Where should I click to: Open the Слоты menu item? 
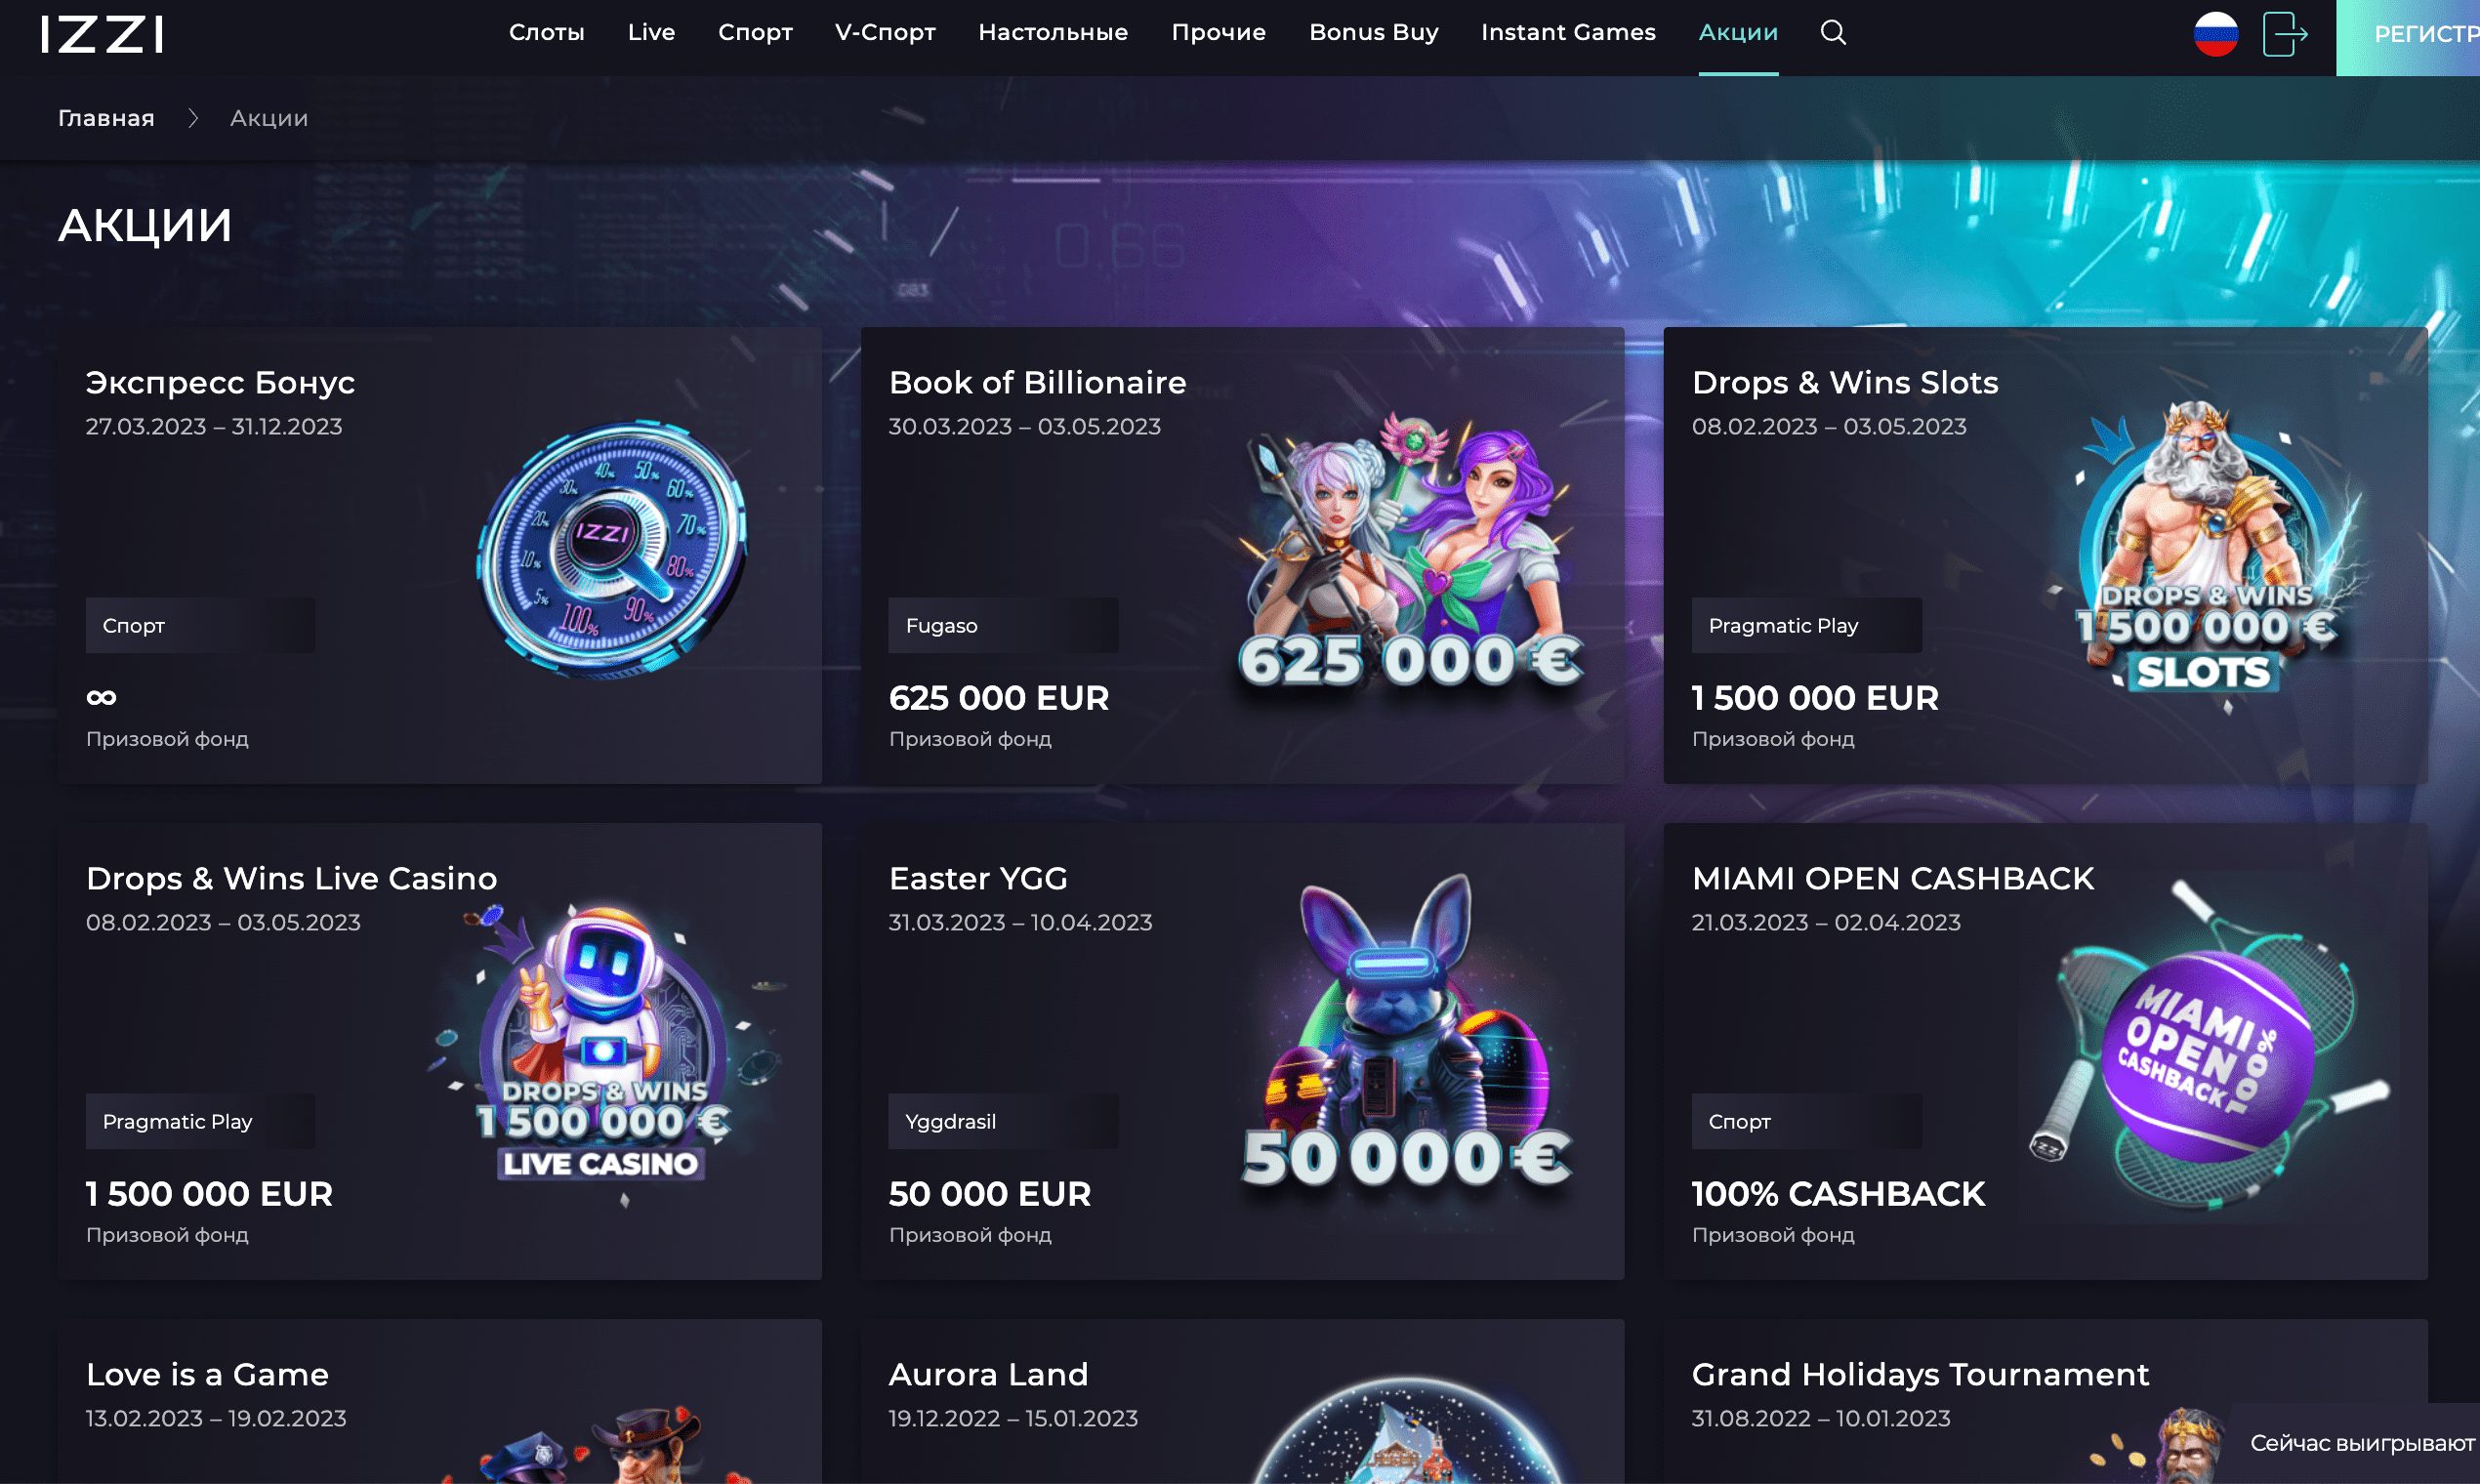[x=547, y=33]
